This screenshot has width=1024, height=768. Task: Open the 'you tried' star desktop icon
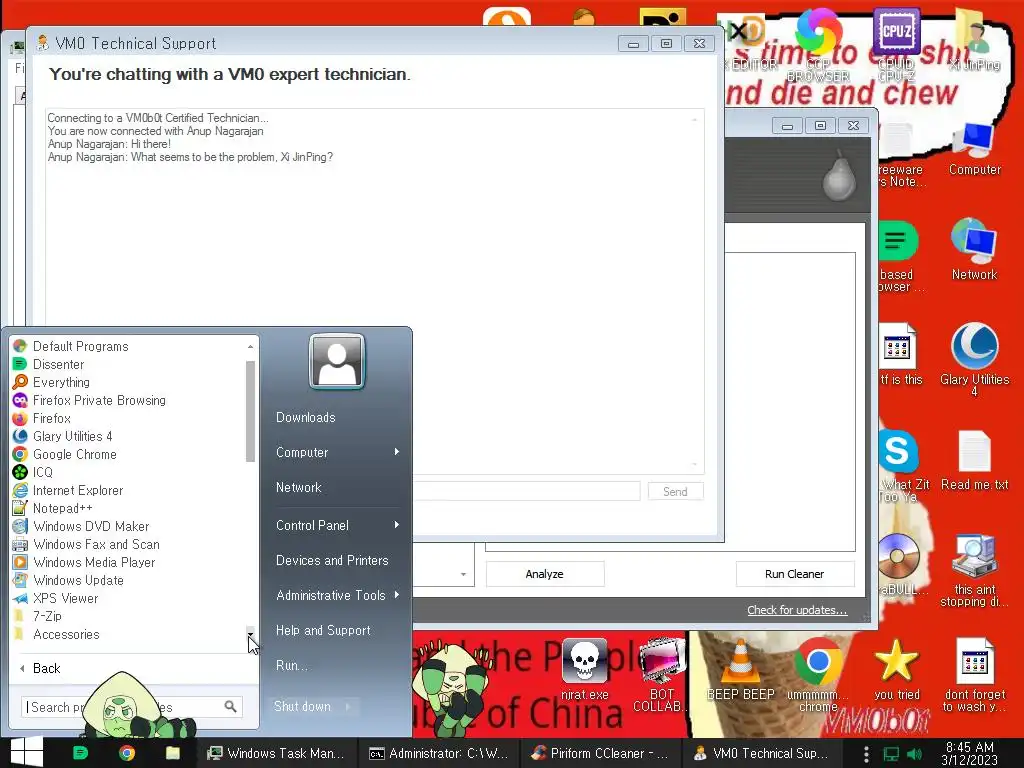[896, 669]
